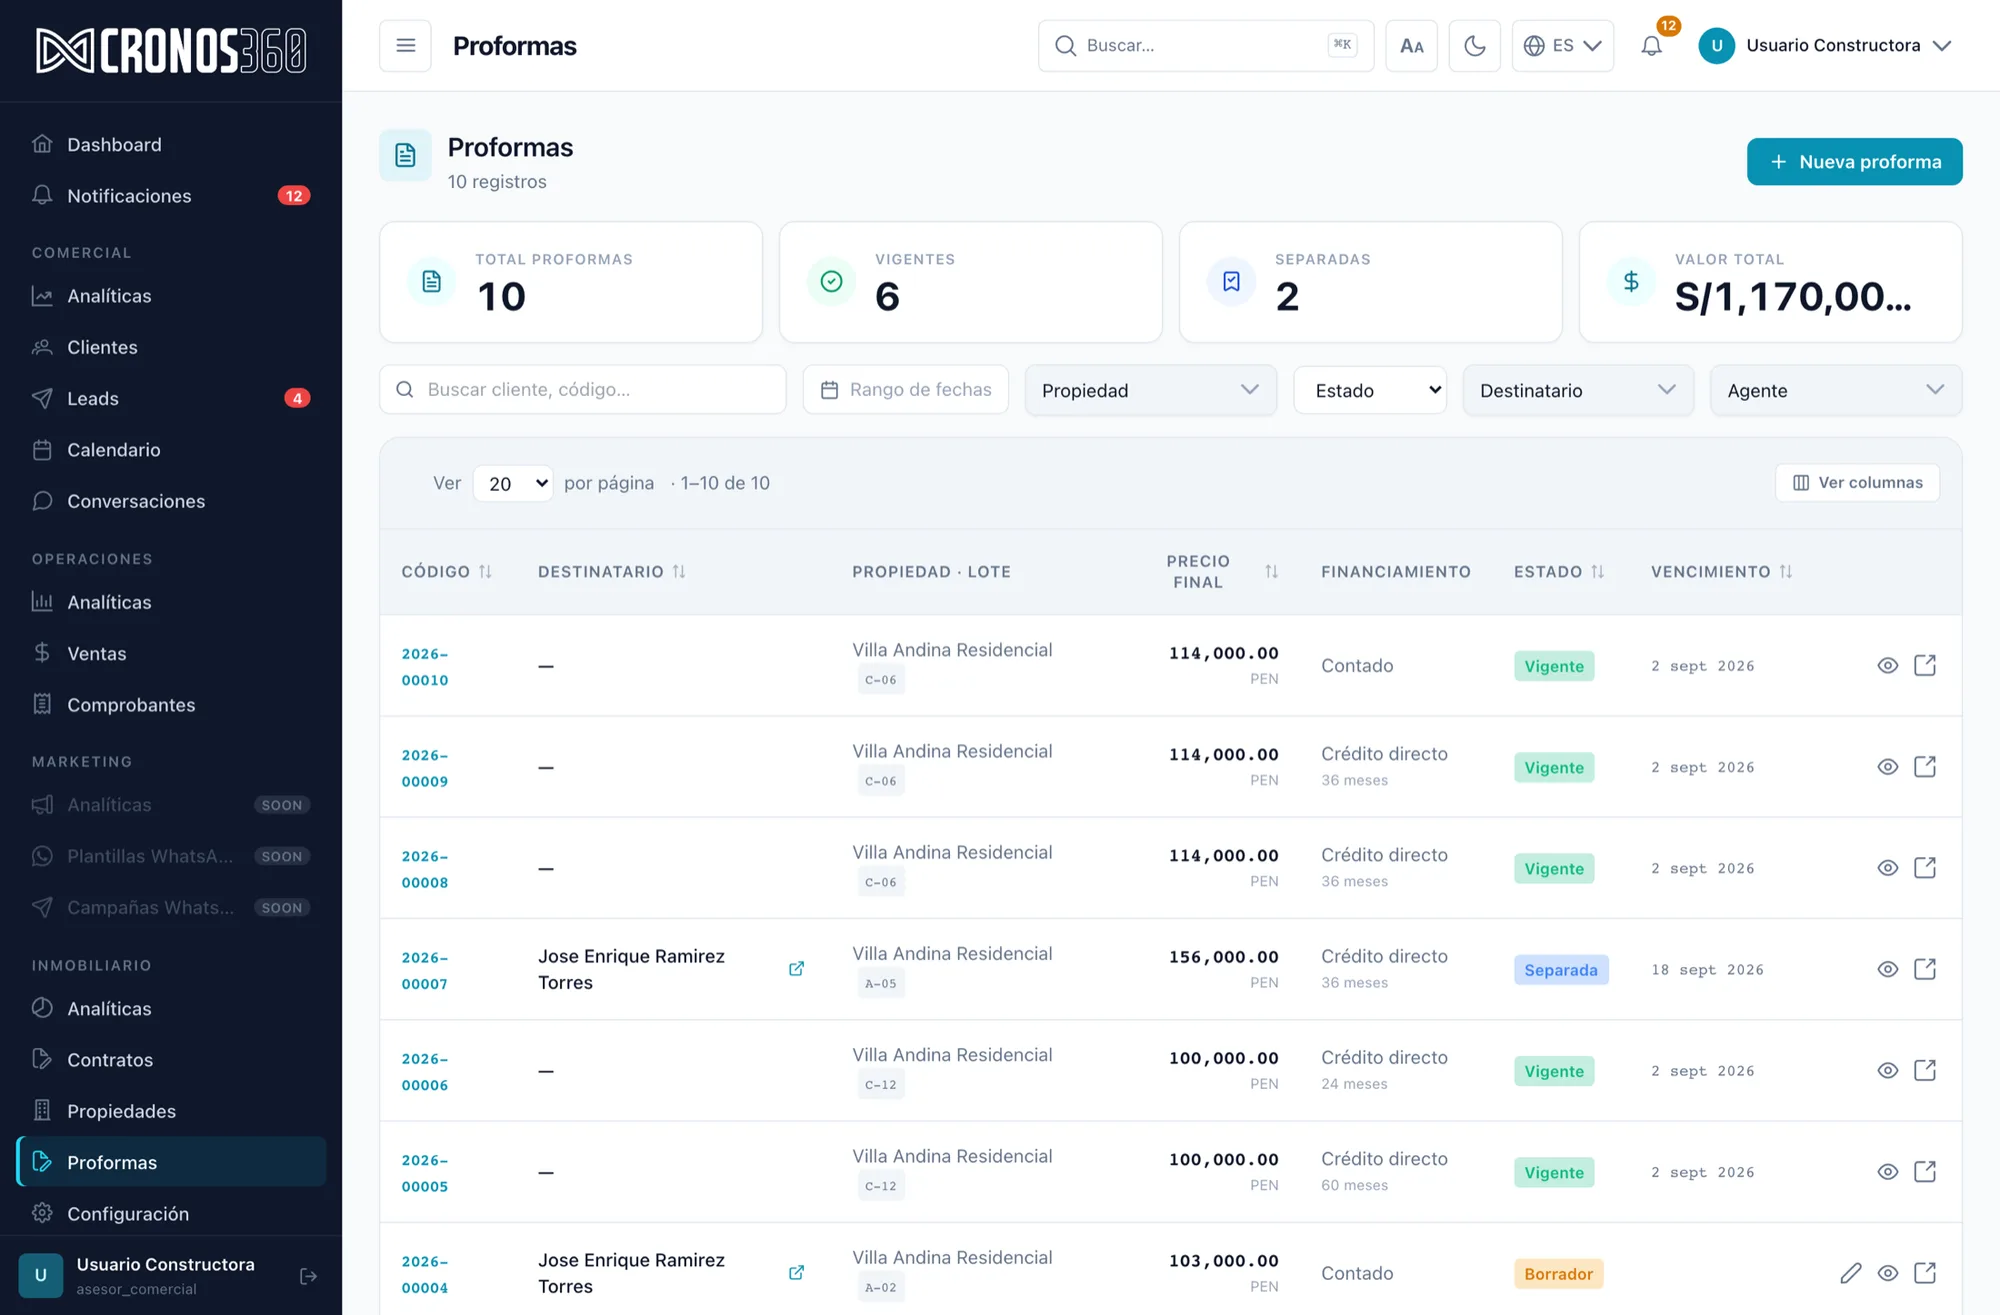Screen dimensions: 2000x1315
Task: View the proforma 2026-00005 using the eye icon
Action: 1887,1172
